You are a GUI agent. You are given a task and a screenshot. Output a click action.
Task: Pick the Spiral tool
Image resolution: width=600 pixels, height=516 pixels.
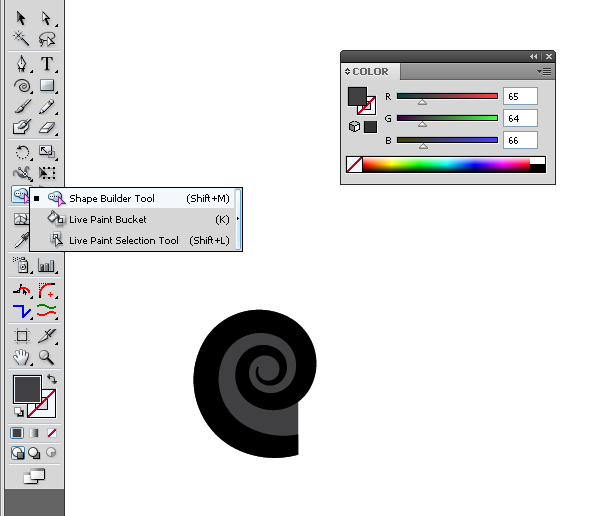click(22, 86)
